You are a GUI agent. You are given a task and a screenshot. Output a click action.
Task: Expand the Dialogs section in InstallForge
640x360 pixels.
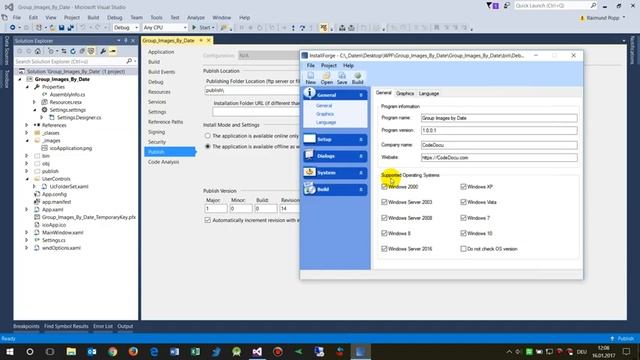coord(335,156)
